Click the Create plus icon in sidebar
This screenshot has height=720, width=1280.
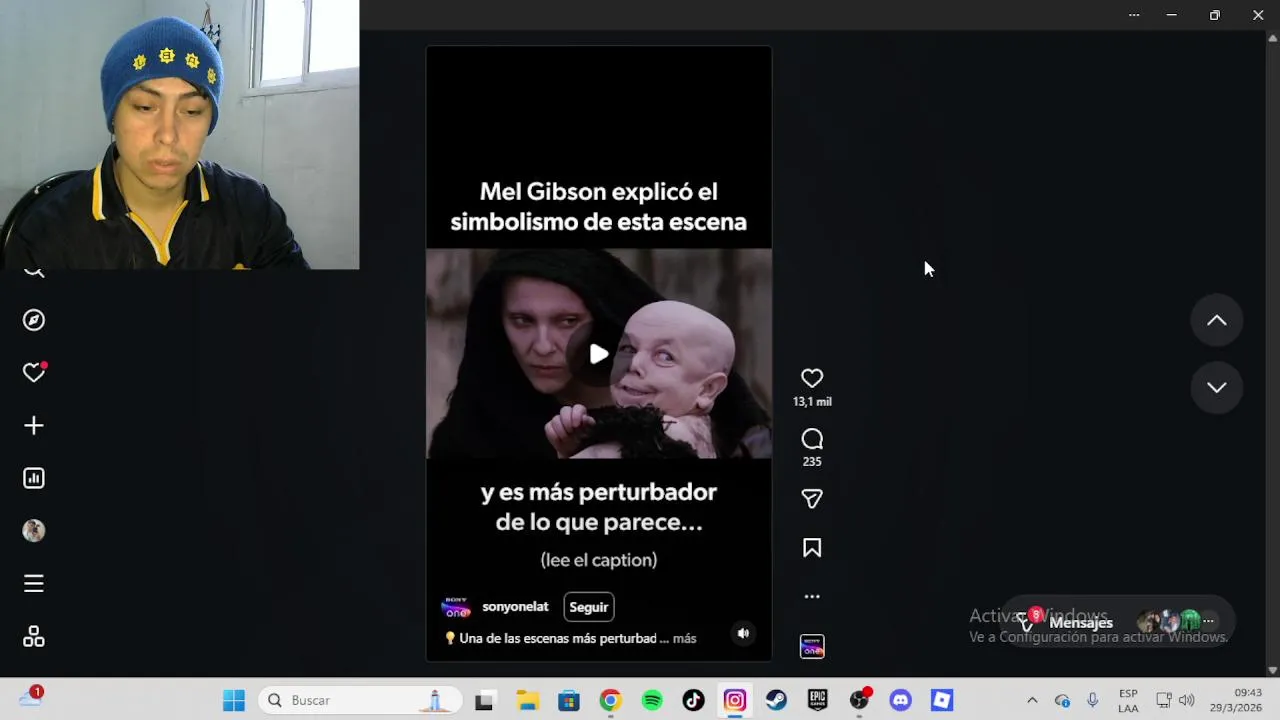34,426
